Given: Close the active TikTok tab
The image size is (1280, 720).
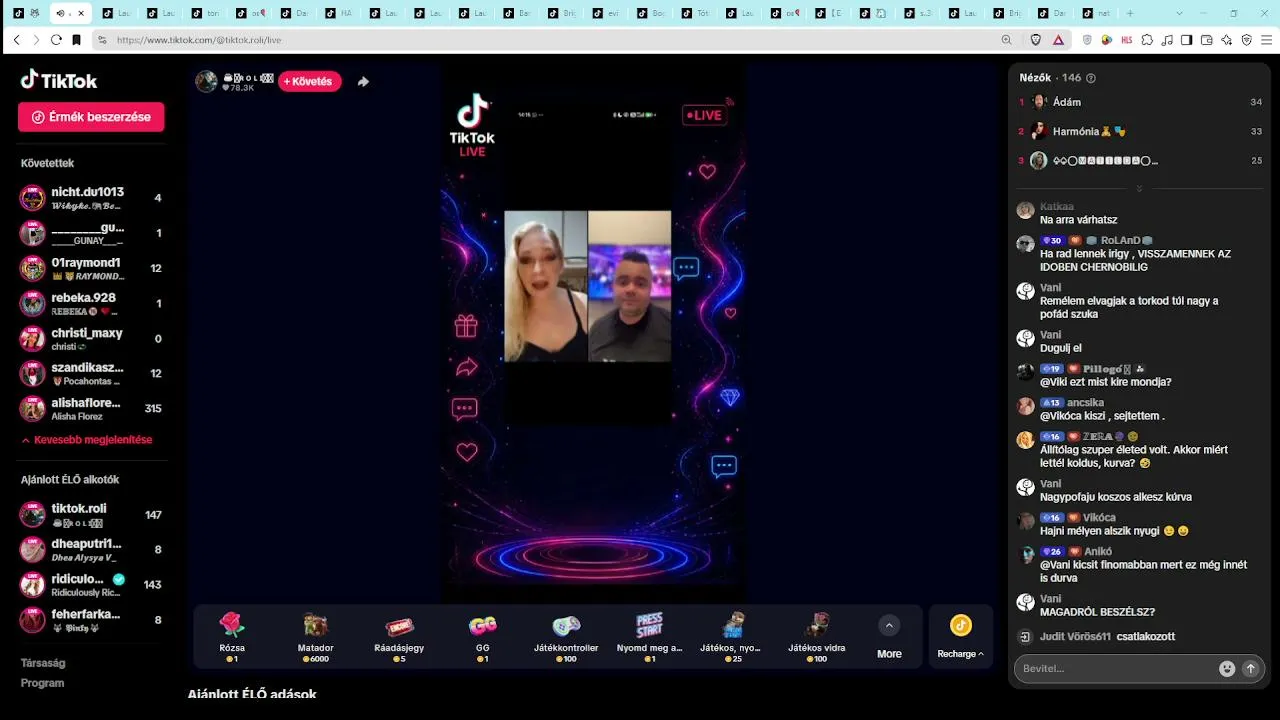Looking at the screenshot, I should (81, 13).
